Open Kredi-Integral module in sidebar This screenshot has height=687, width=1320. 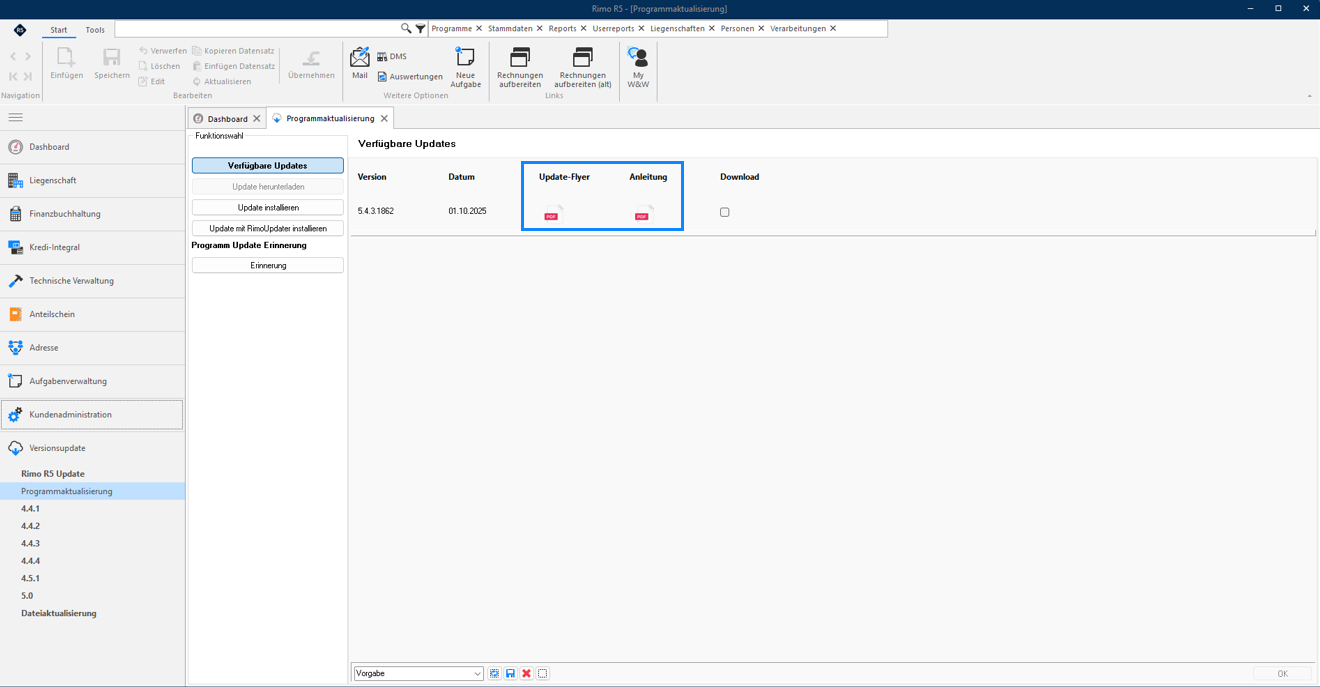pos(92,247)
